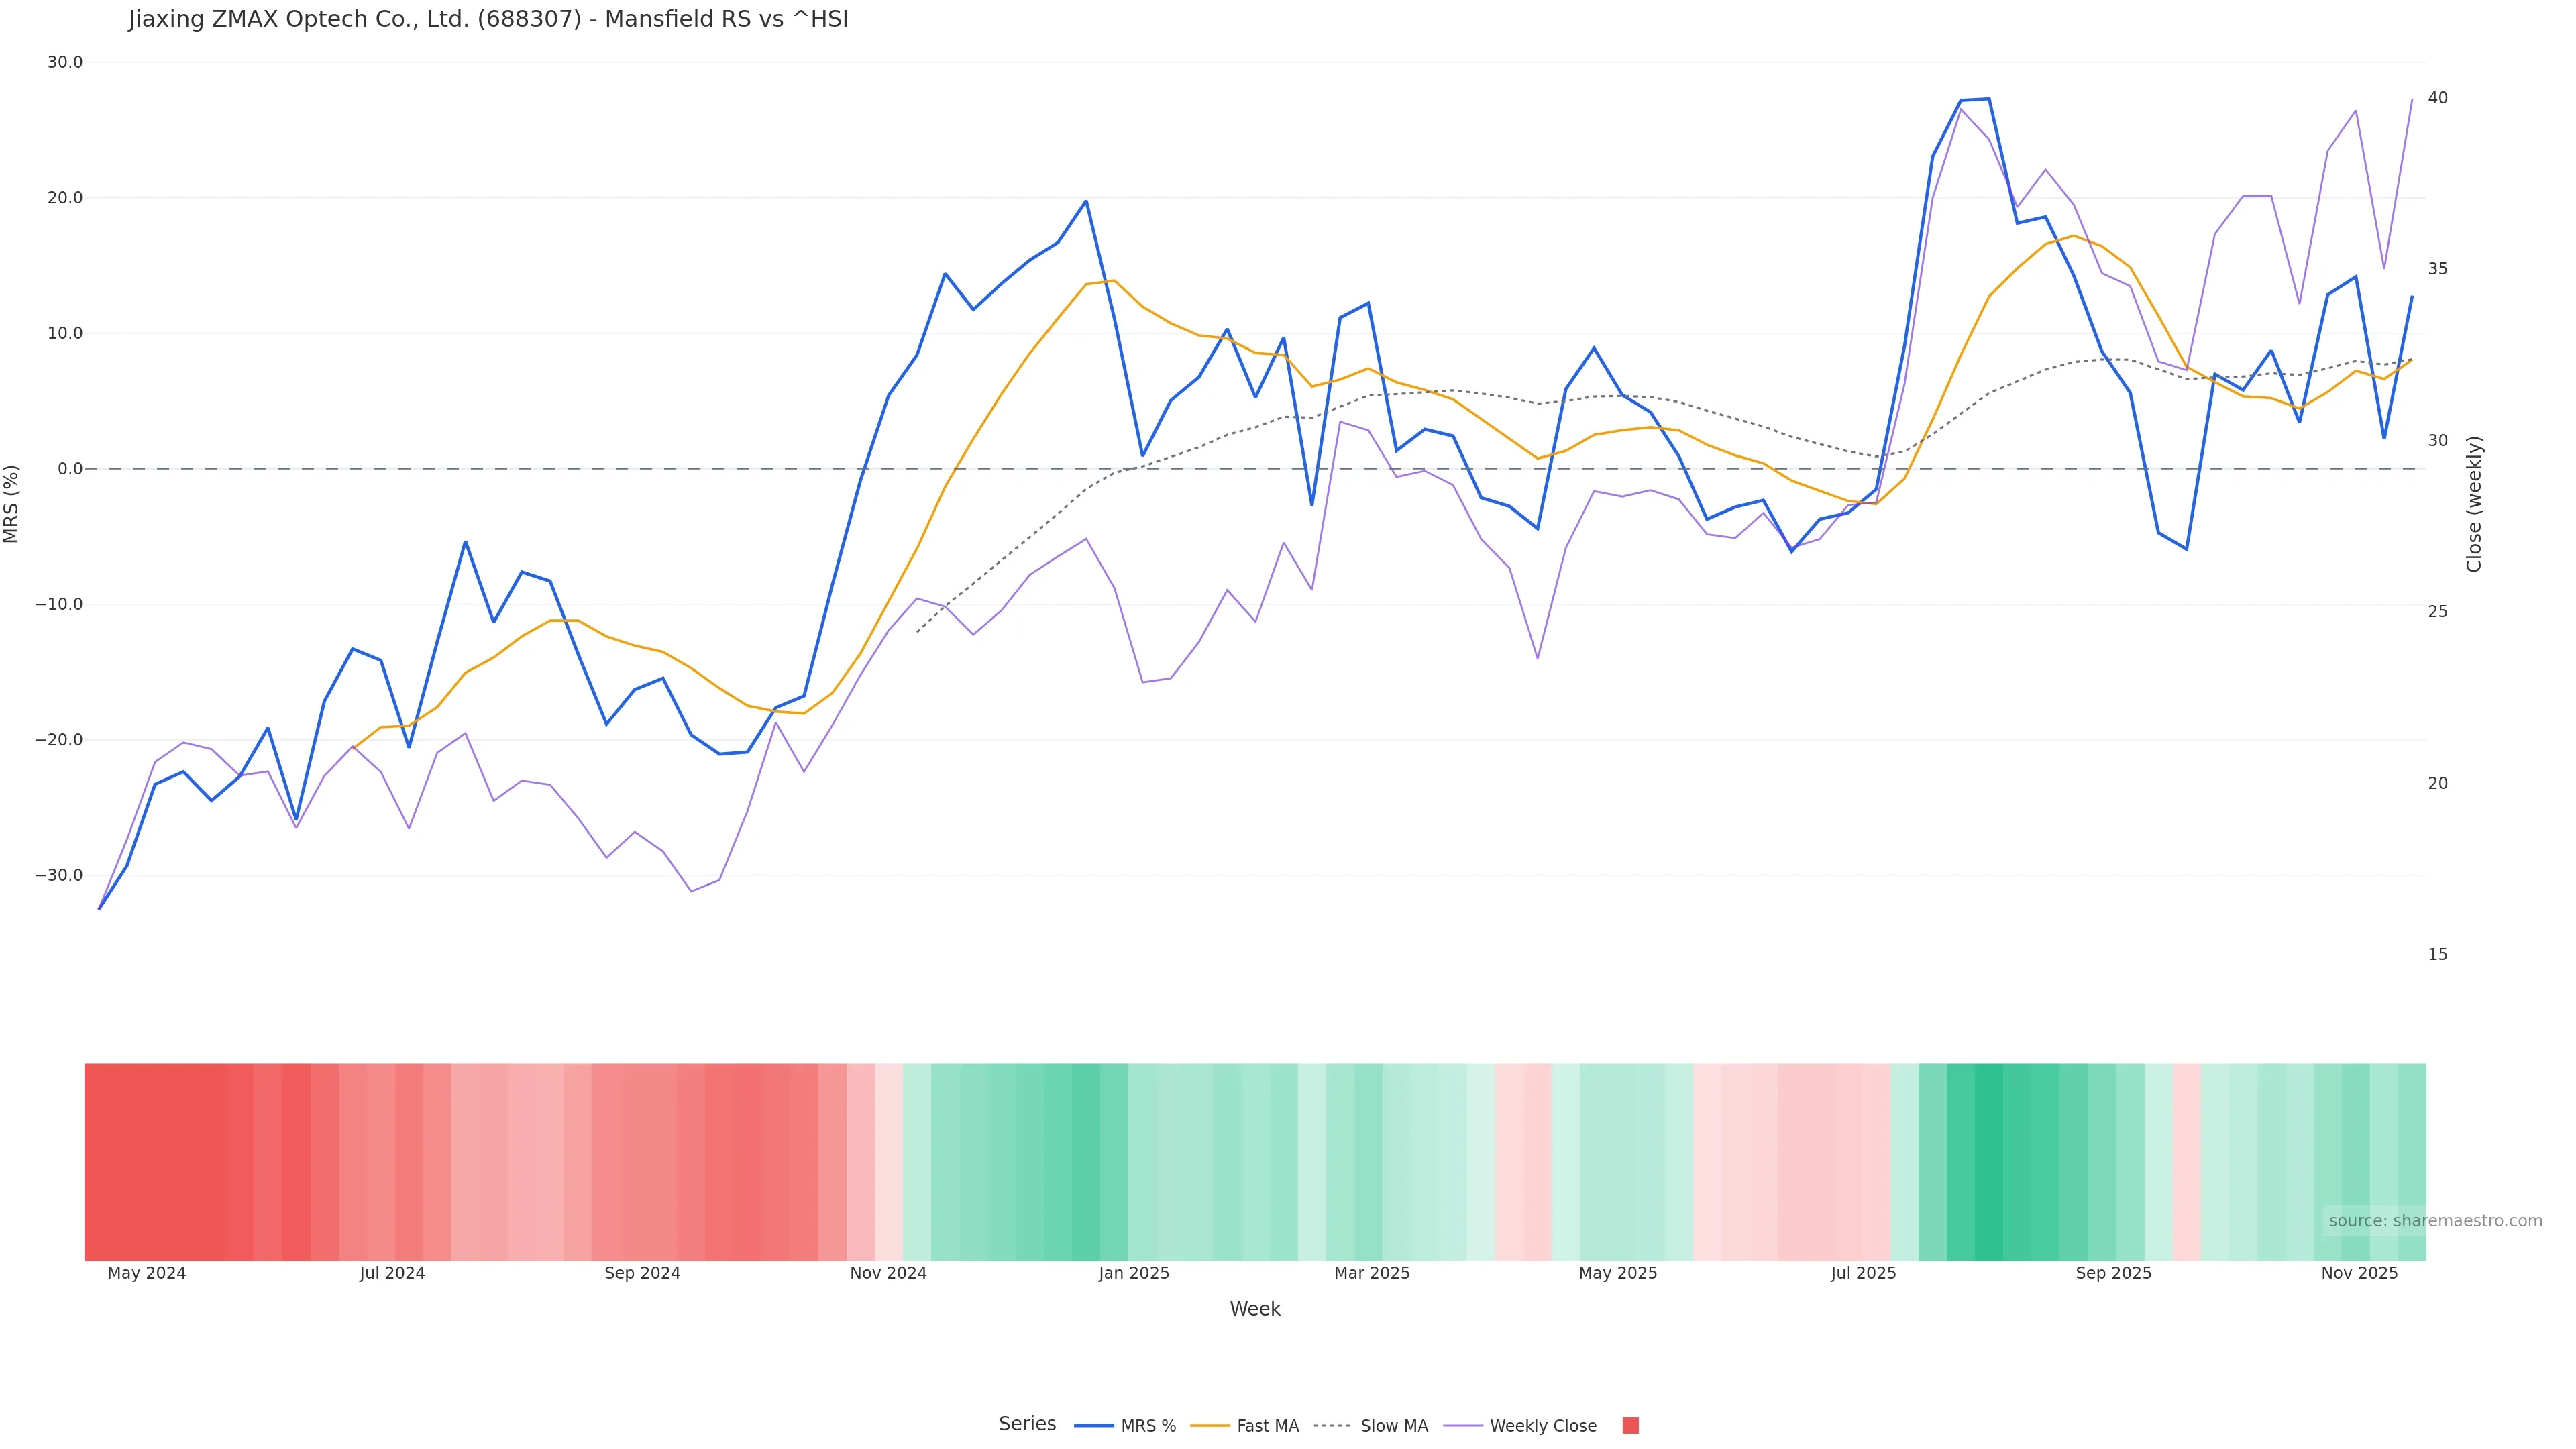The height and width of the screenshot is (1449, 2576).
Task: Toggle the Slow MA dashed legend entry
Action: (1371, 1426)
